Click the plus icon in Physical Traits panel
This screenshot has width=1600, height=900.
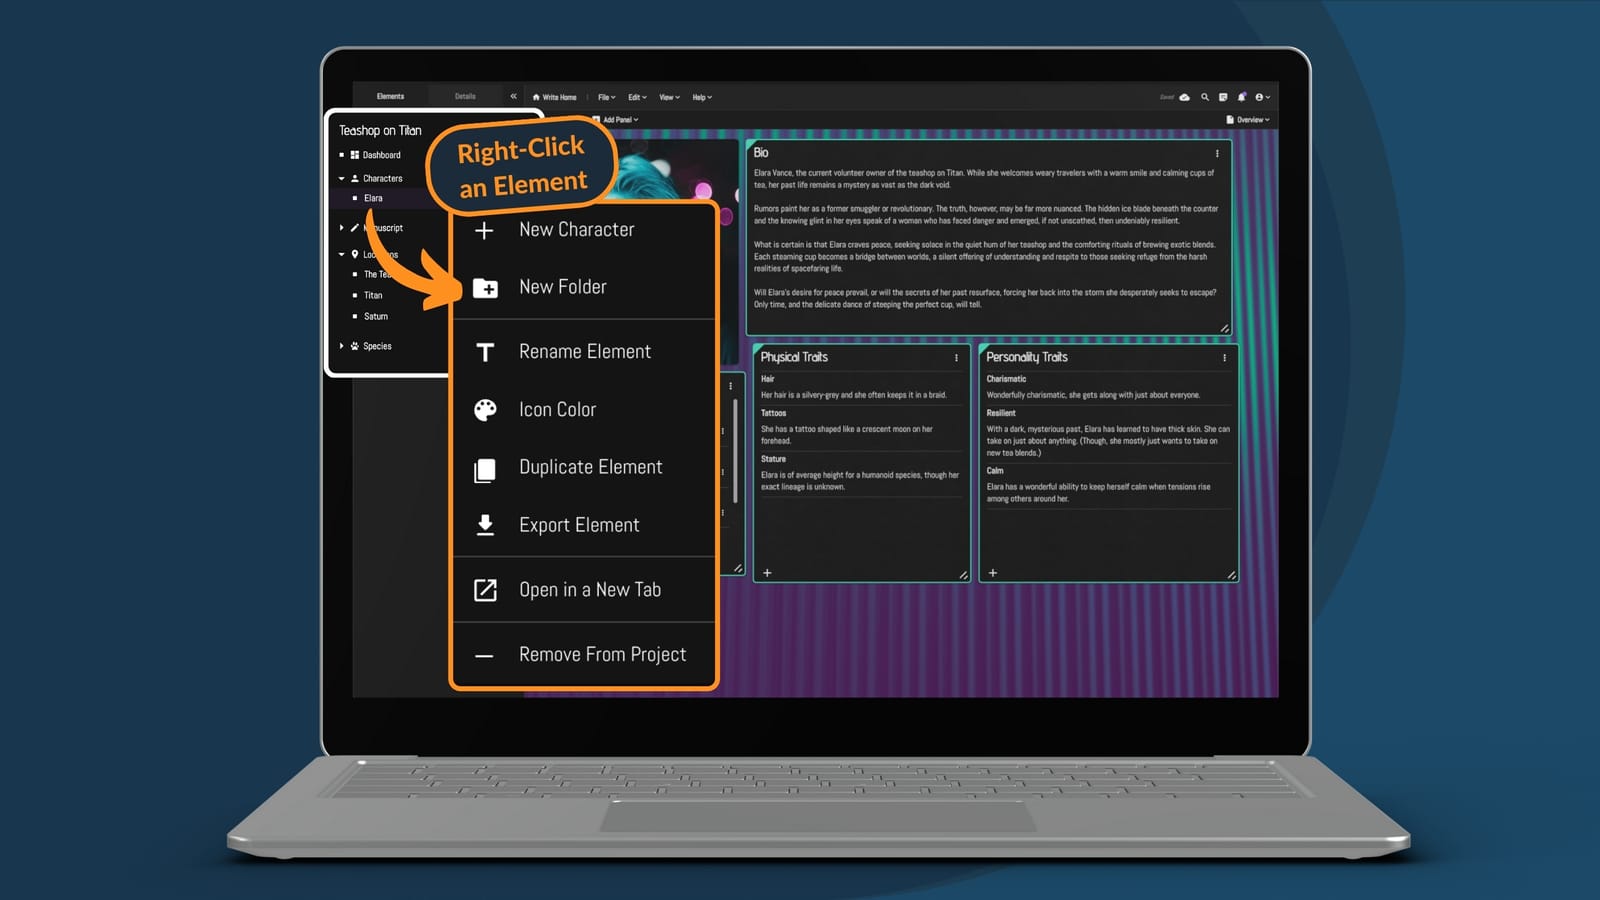click(767, 573)
